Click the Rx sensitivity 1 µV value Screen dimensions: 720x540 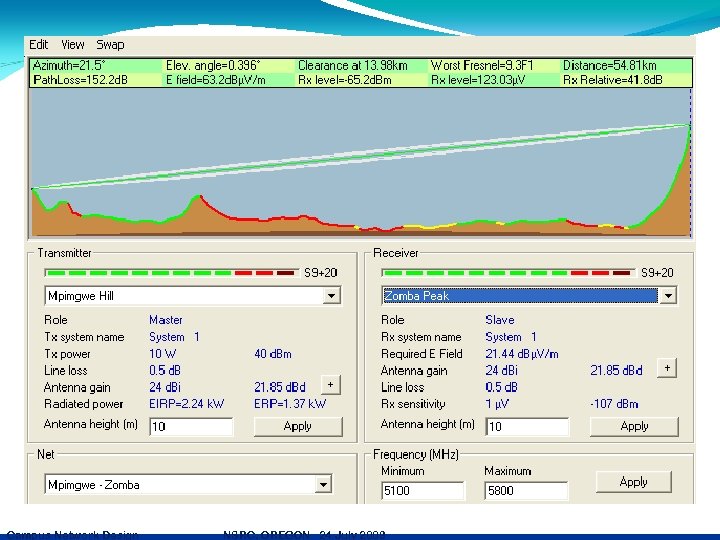(497, 404)
